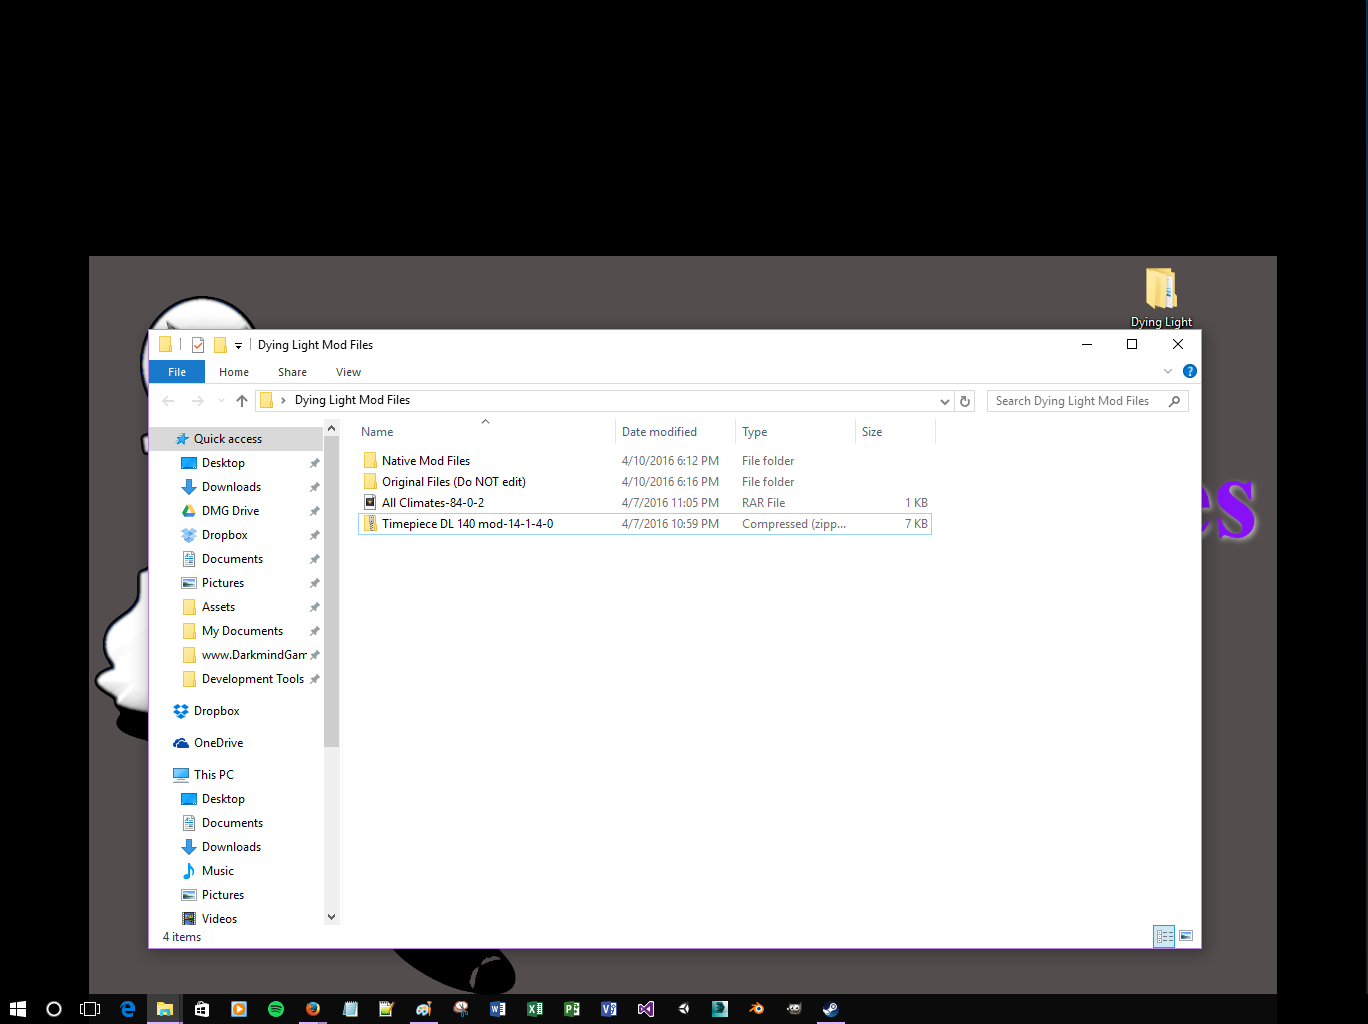Open Microsoft Word from taskbar
1368x1024 pixels.
tap(498, 1009)
